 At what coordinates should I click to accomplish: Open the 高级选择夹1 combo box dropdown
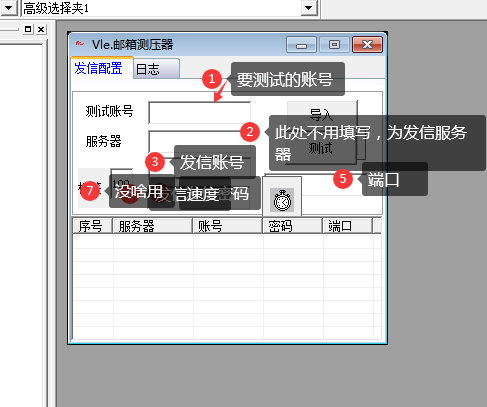[x=309, y=8]
